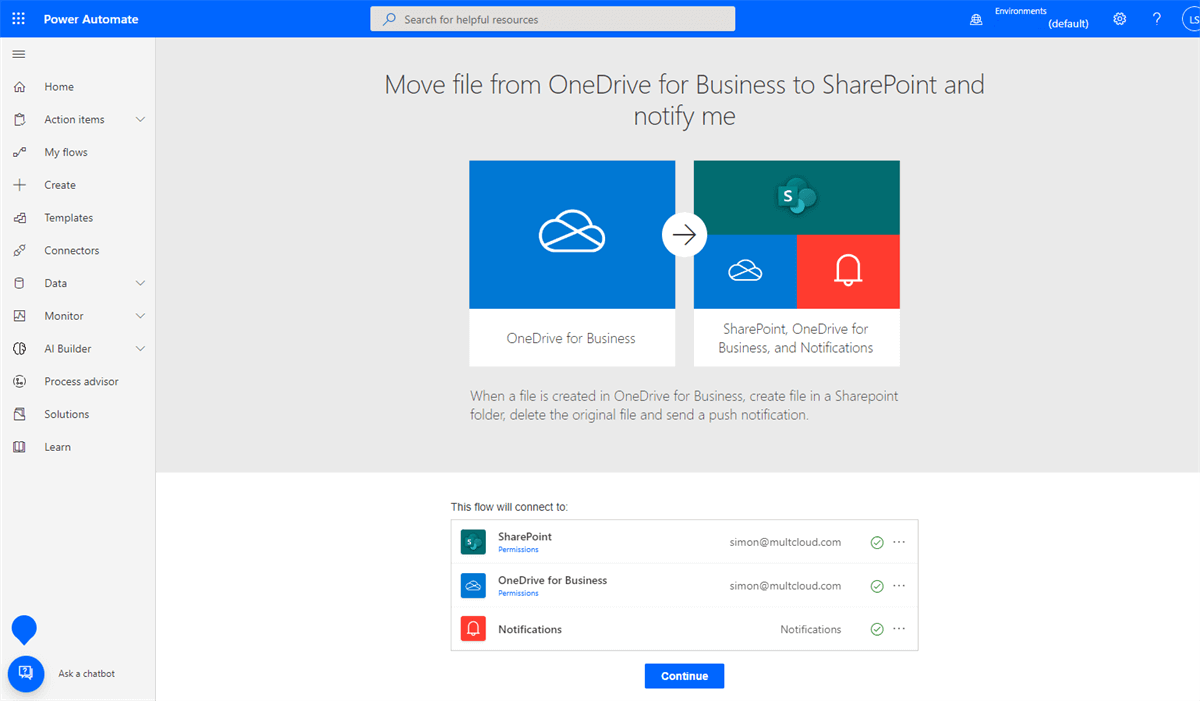
Task: Go to Home in sidebar
Action: tap(59, 87)
